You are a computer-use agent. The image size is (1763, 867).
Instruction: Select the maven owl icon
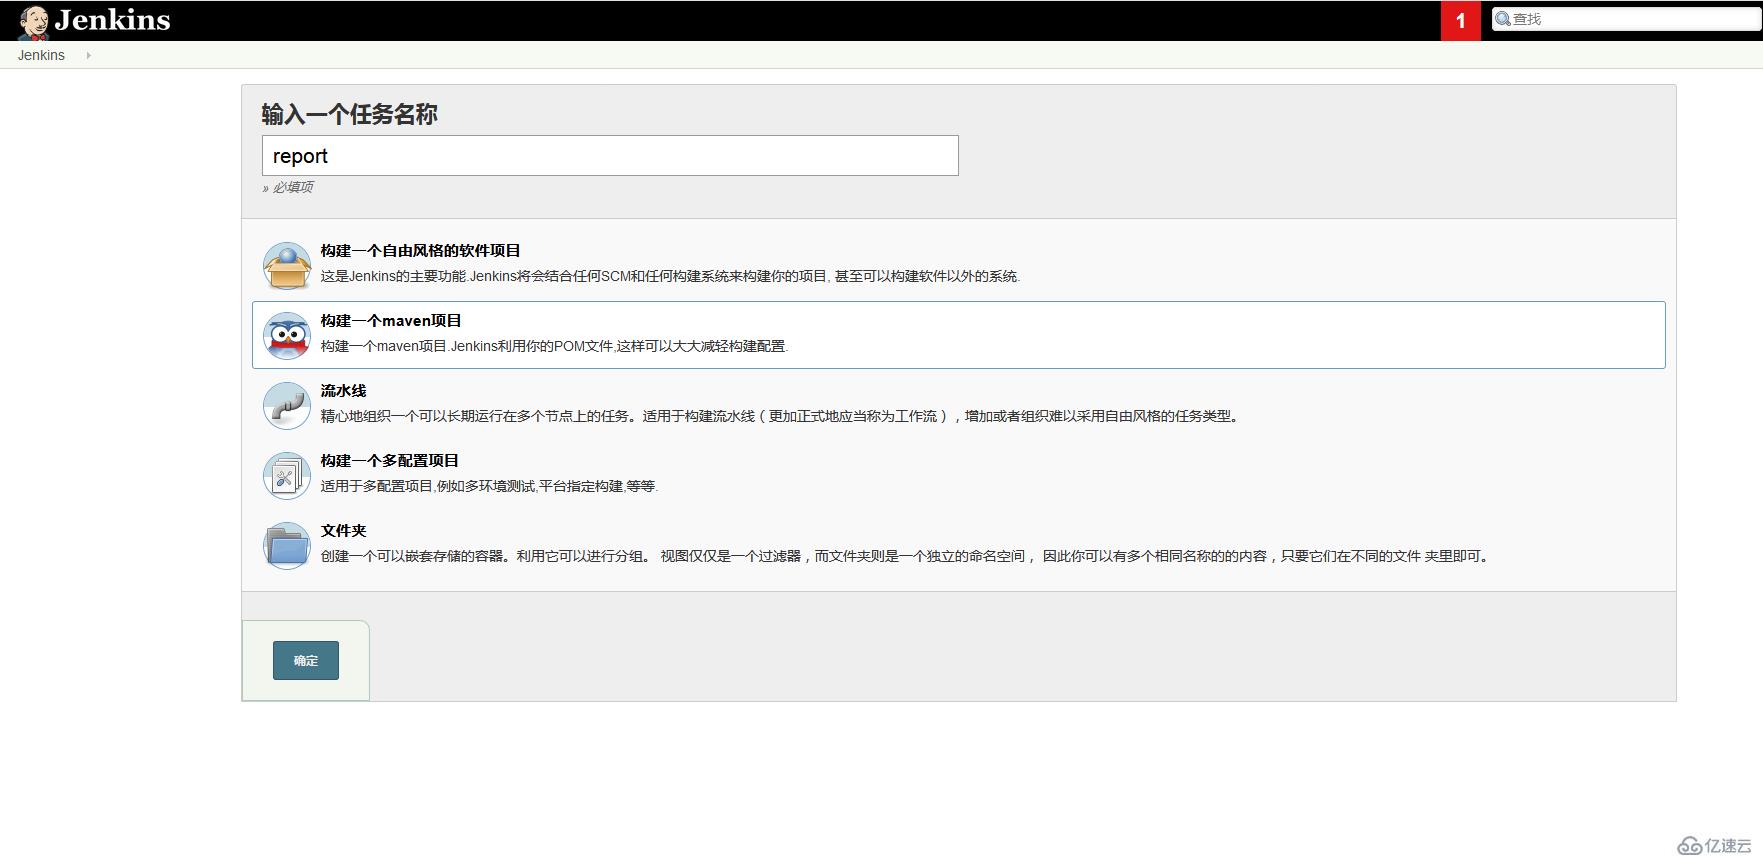[x=287, y=335]
